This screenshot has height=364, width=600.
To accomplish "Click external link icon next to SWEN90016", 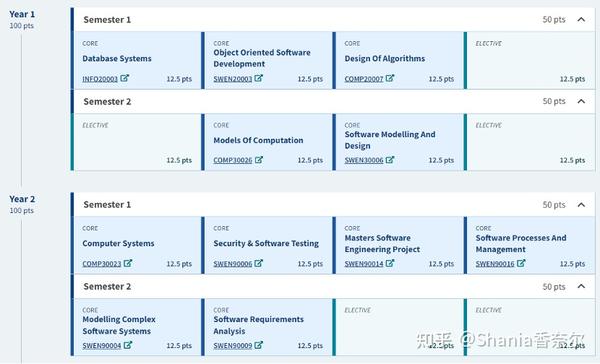I will [x=521, y=263].
